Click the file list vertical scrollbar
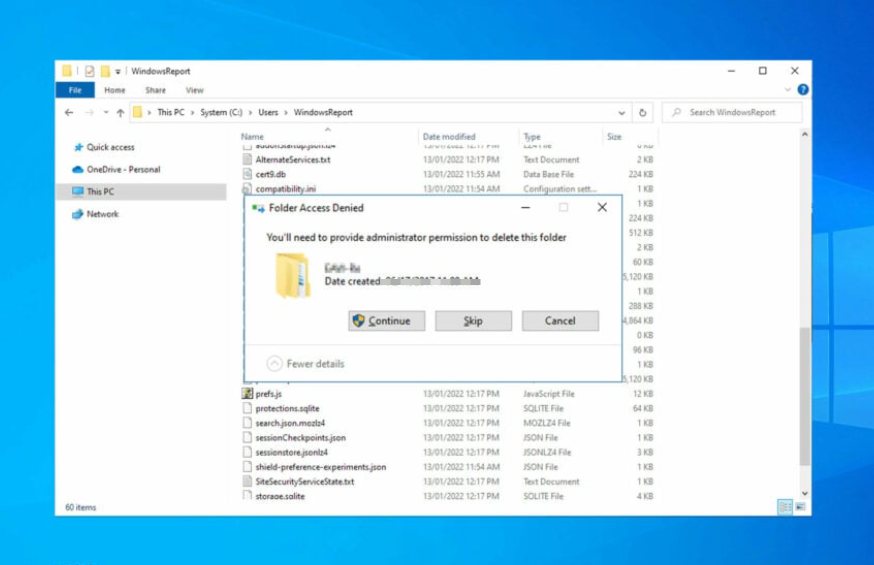The height and width of the screenshot is (565, 874). (x=805, y=396)
